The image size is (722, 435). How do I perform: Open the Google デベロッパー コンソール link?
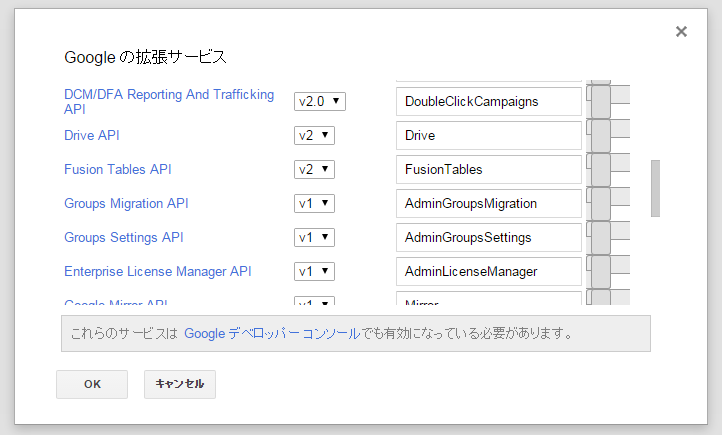click(x=272, y=333)
